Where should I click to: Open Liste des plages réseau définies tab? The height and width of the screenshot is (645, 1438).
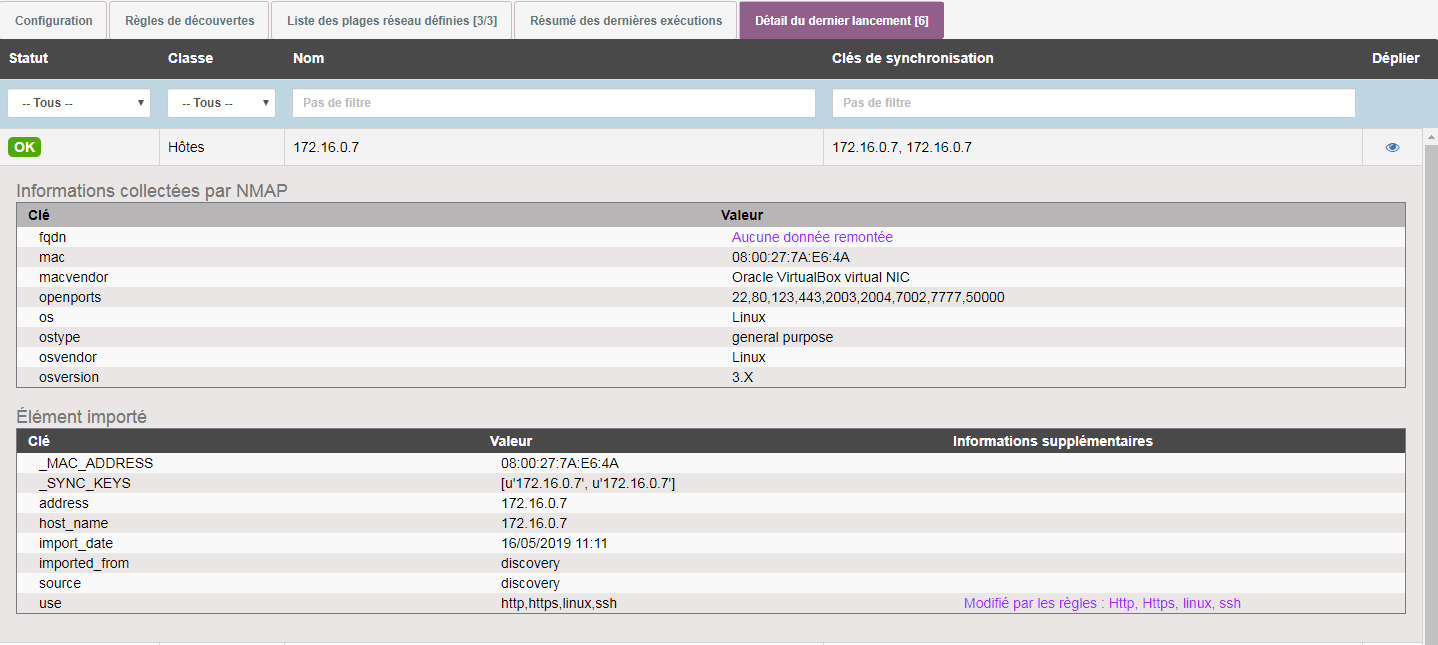(x=391, y=20)
